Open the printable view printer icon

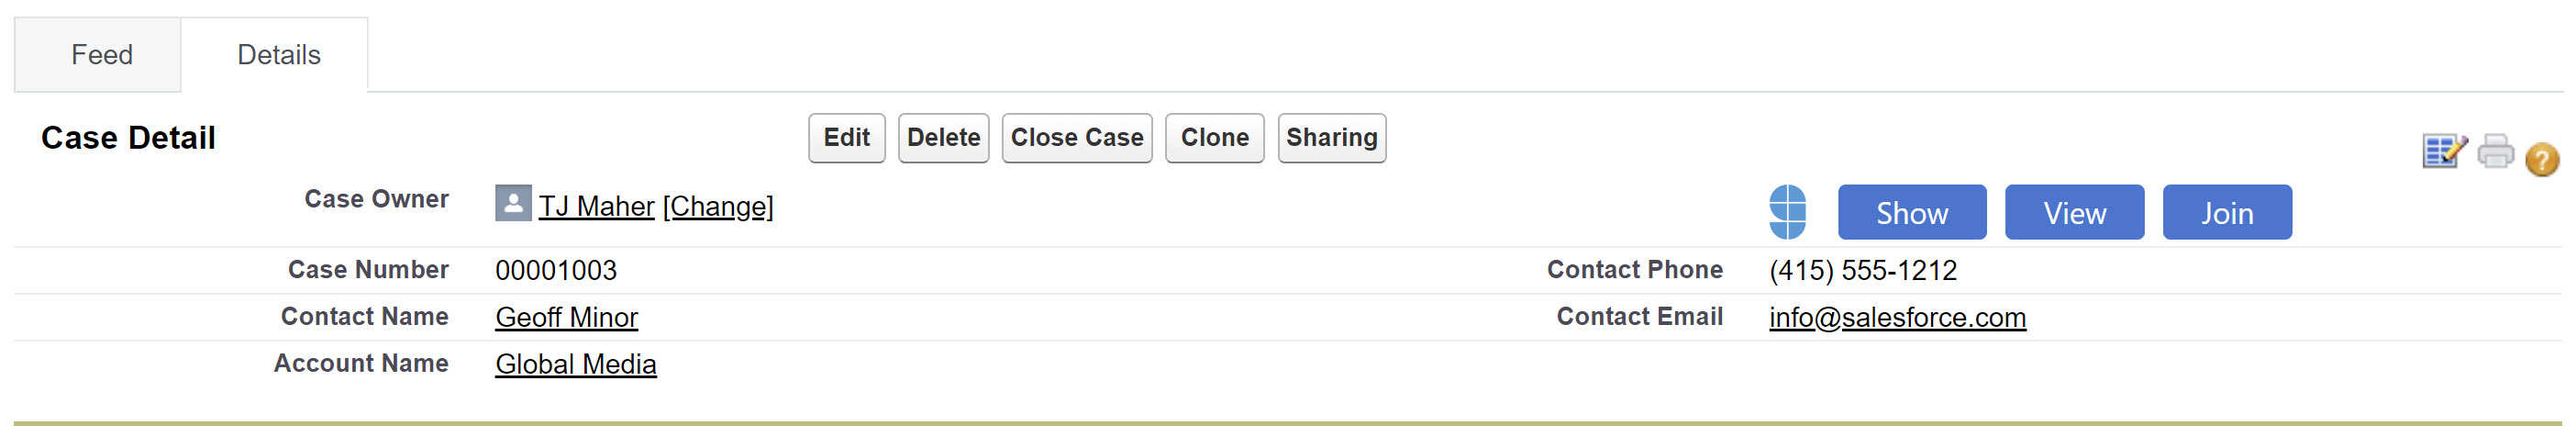2495,152
